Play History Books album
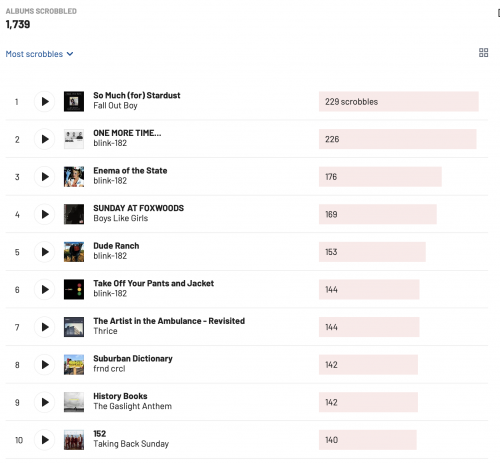This screenshot has height=463, width=500. point(44,402)
